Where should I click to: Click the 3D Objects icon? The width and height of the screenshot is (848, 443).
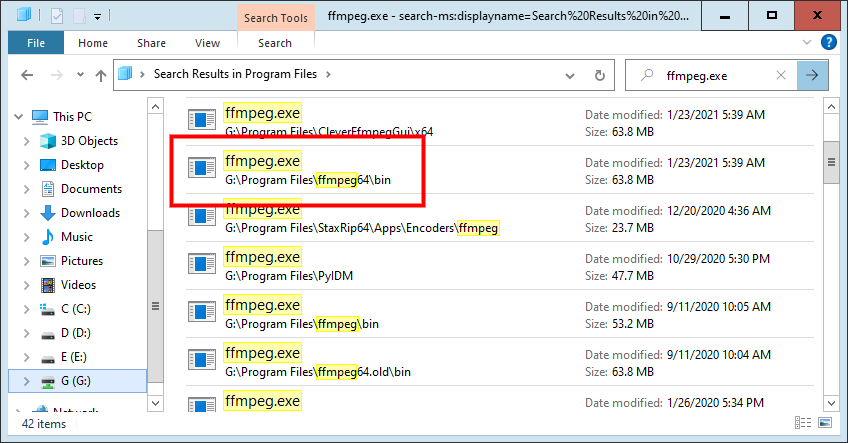click(47, 141)
